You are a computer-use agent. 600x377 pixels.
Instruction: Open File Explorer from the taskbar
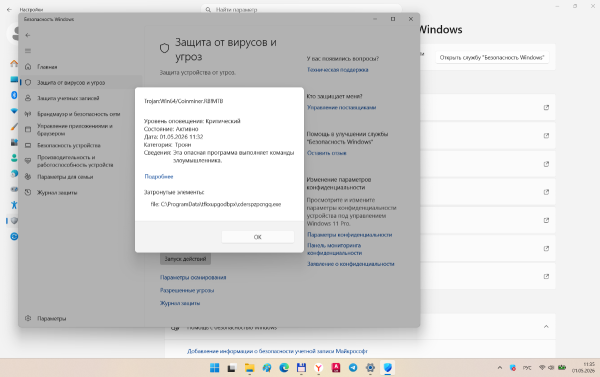[249, 368]
